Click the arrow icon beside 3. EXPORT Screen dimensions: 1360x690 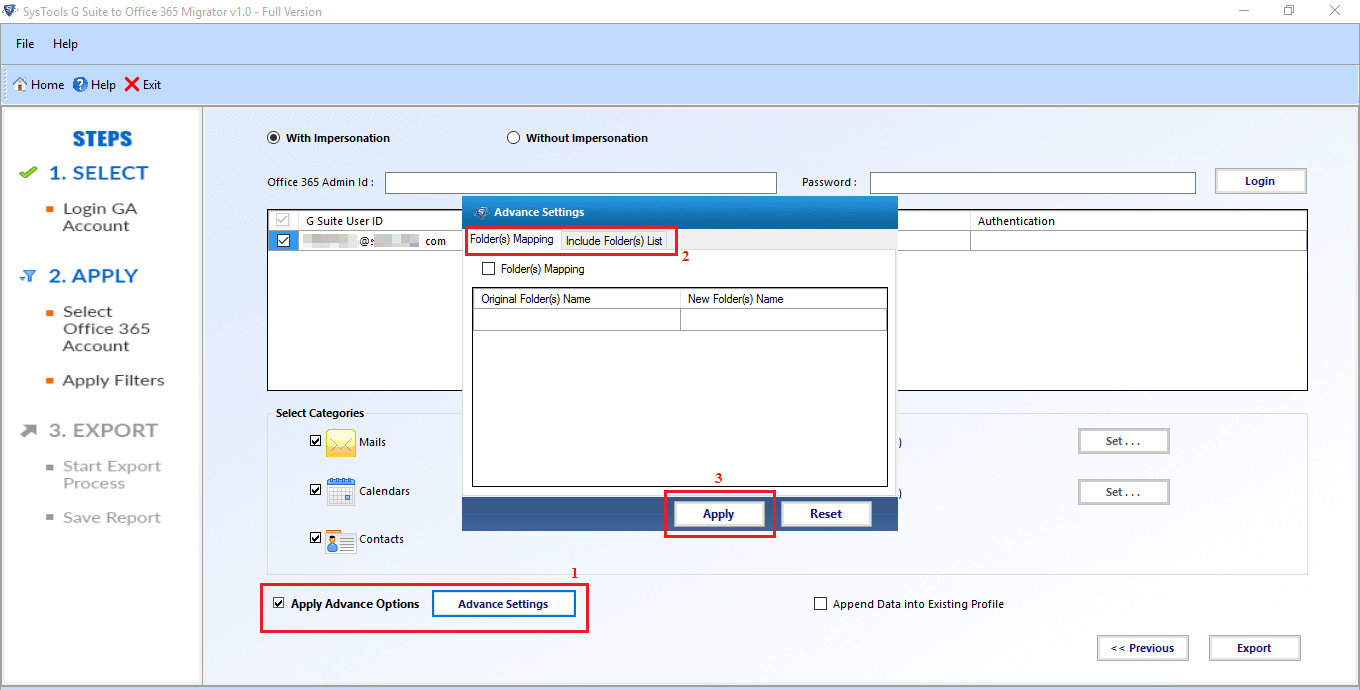coord(29,430)
